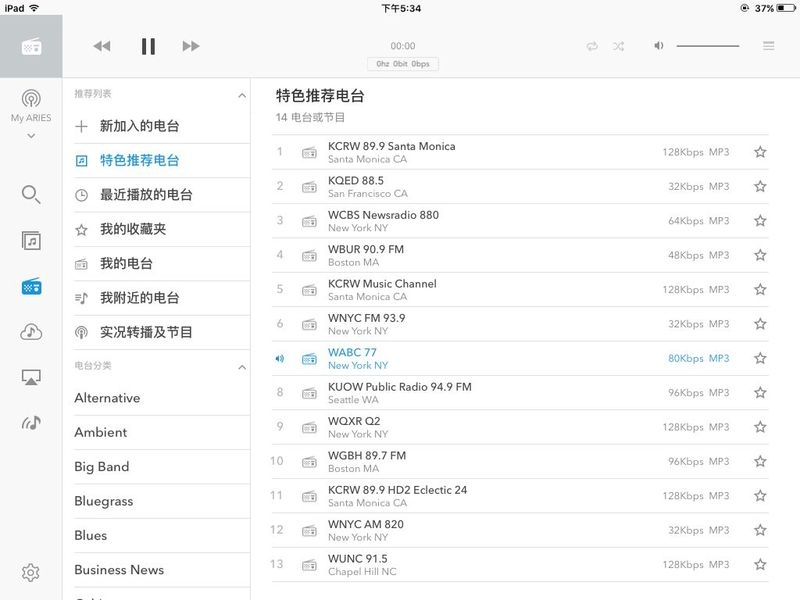Open 最近播放的电台
This screenshot has height=600, width=800.
coord(162,195)
